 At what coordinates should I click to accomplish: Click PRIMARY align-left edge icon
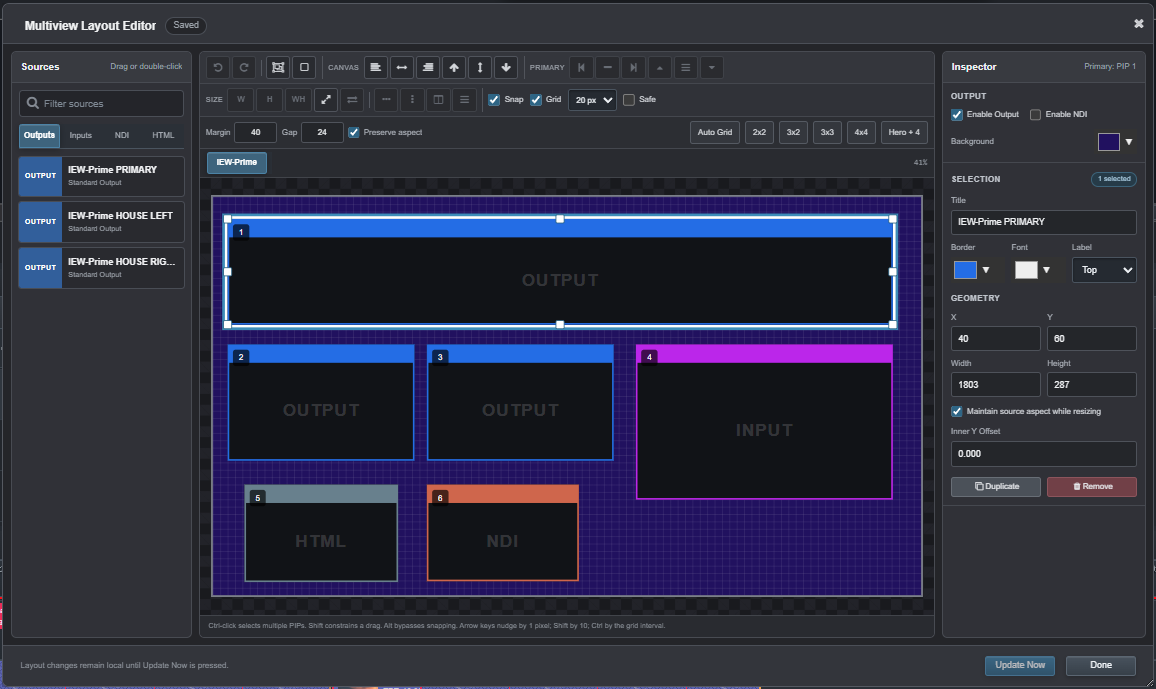tap(582, 67)
